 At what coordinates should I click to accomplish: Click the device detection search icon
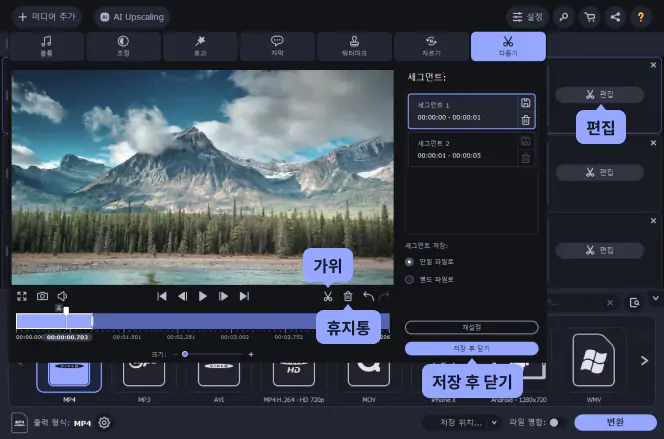(x=634, y=303)
